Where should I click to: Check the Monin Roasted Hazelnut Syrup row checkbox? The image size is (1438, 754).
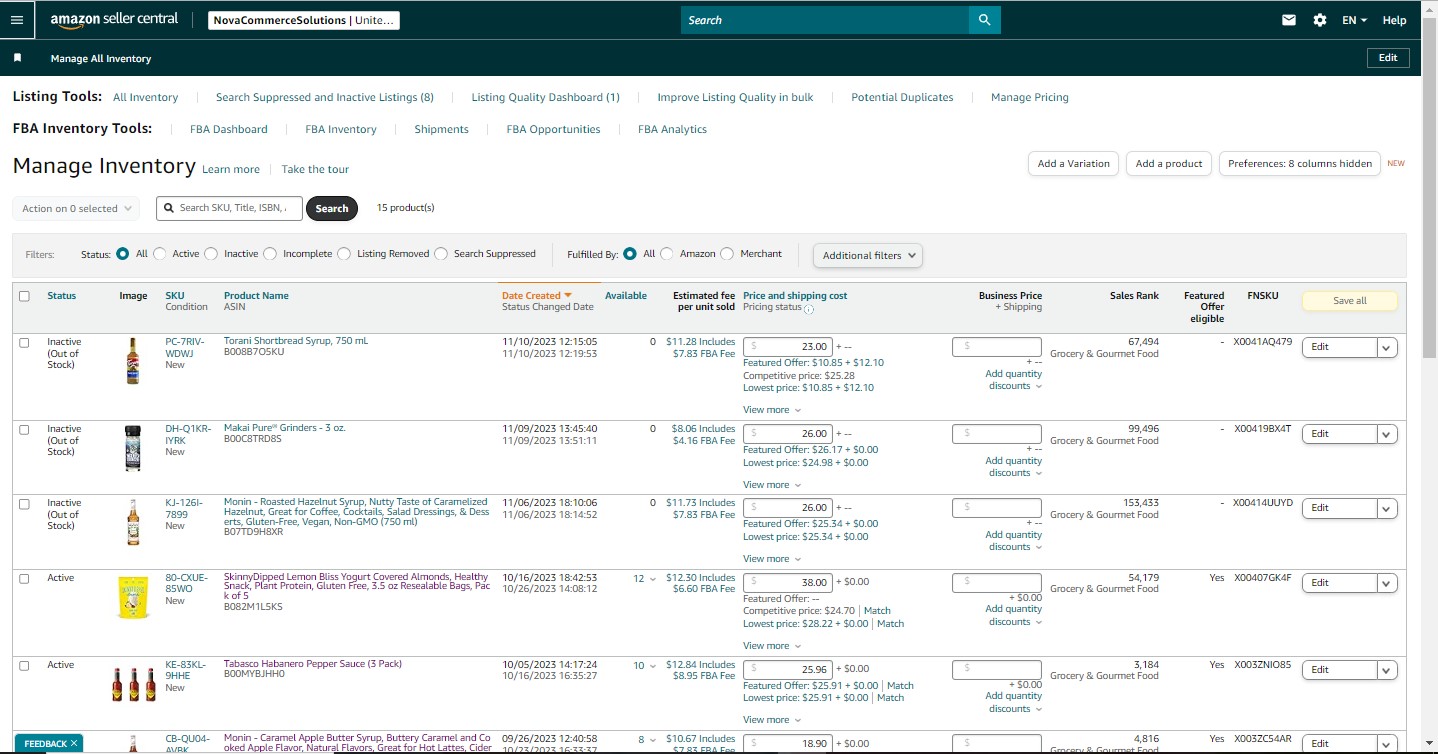(x=24, y=504)
